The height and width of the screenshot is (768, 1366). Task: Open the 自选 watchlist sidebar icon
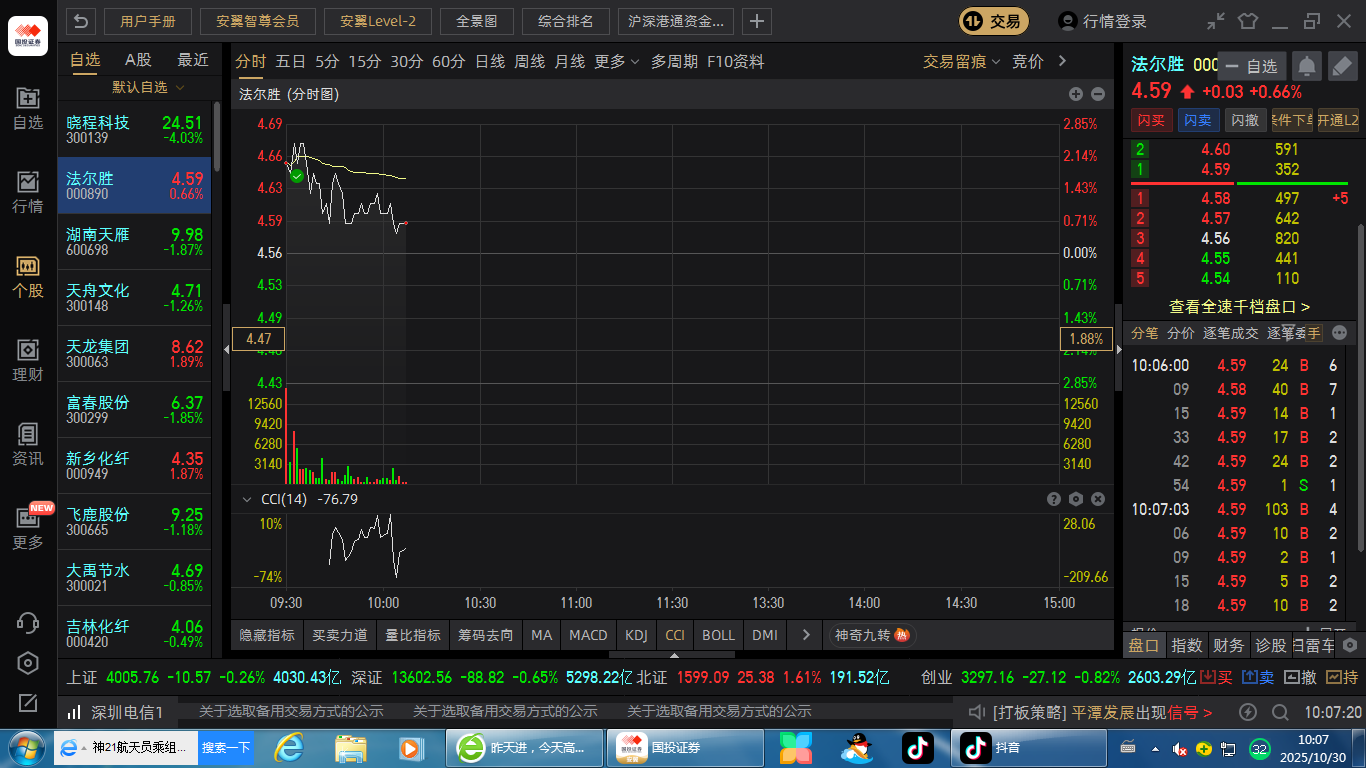(x=28, y=109)
